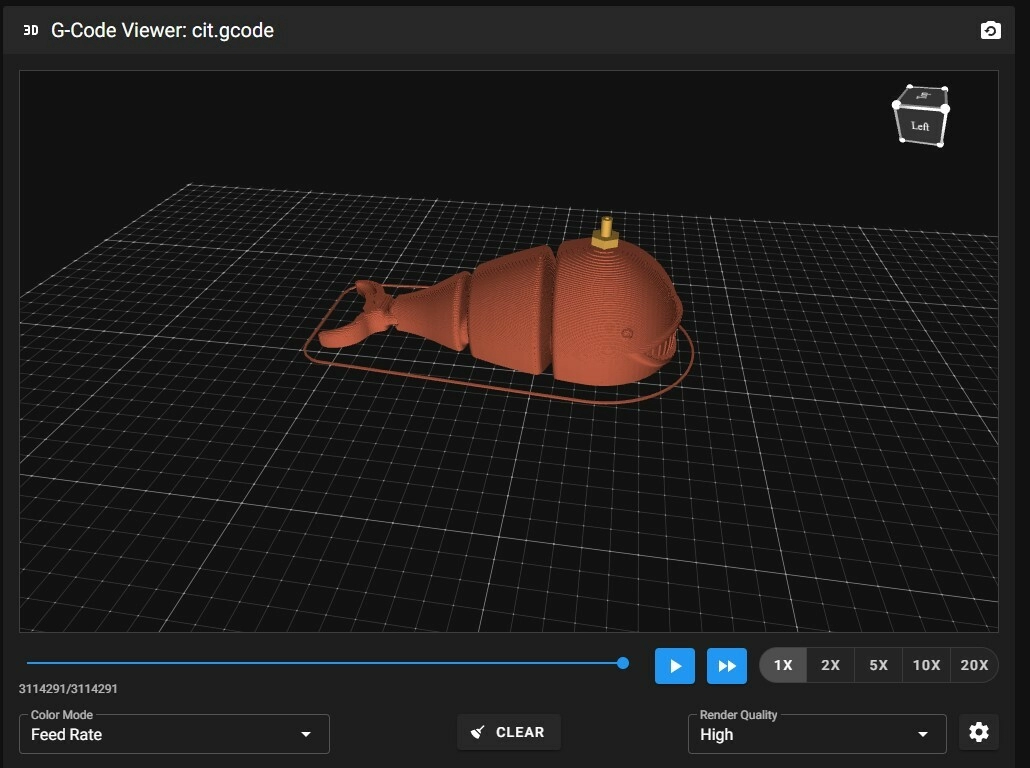
Task: Select the 5X speed option
Action: coord(878,664)
